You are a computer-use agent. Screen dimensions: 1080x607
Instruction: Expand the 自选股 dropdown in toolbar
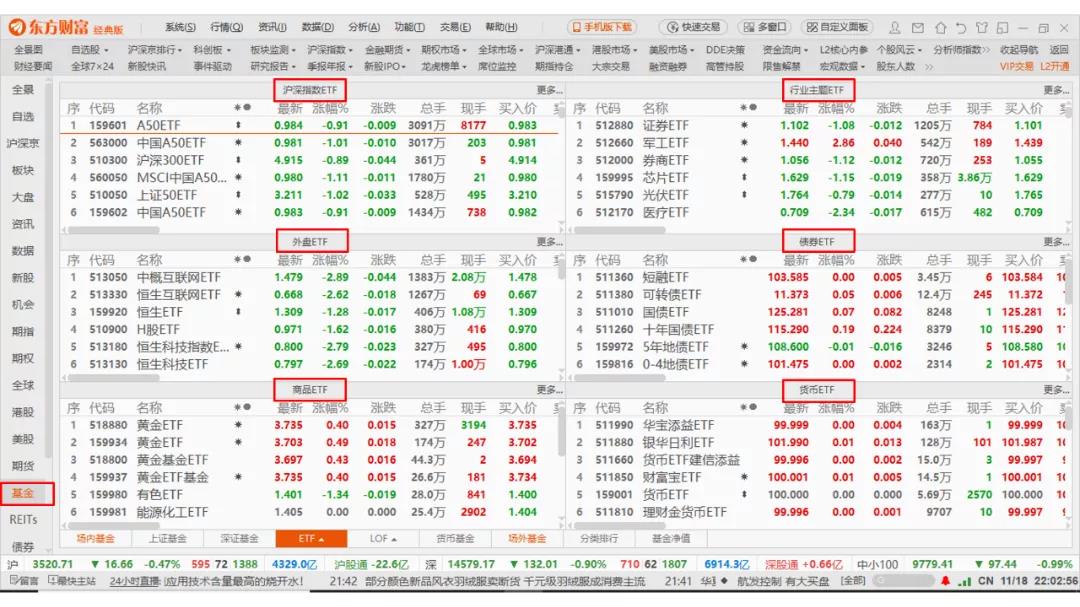coord(90,50)
